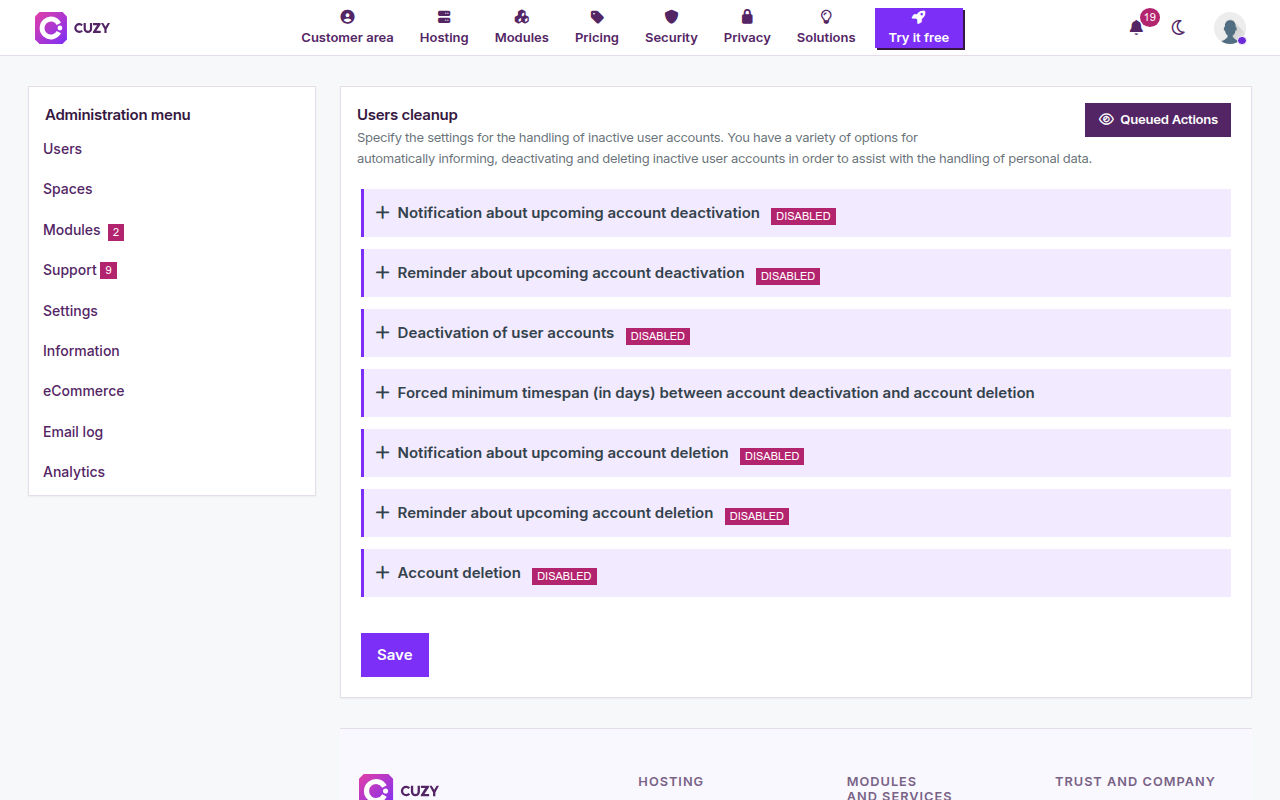Click the eye icon in Queued Actions
Screen dimensions: 1280x800
point(1106,119)
